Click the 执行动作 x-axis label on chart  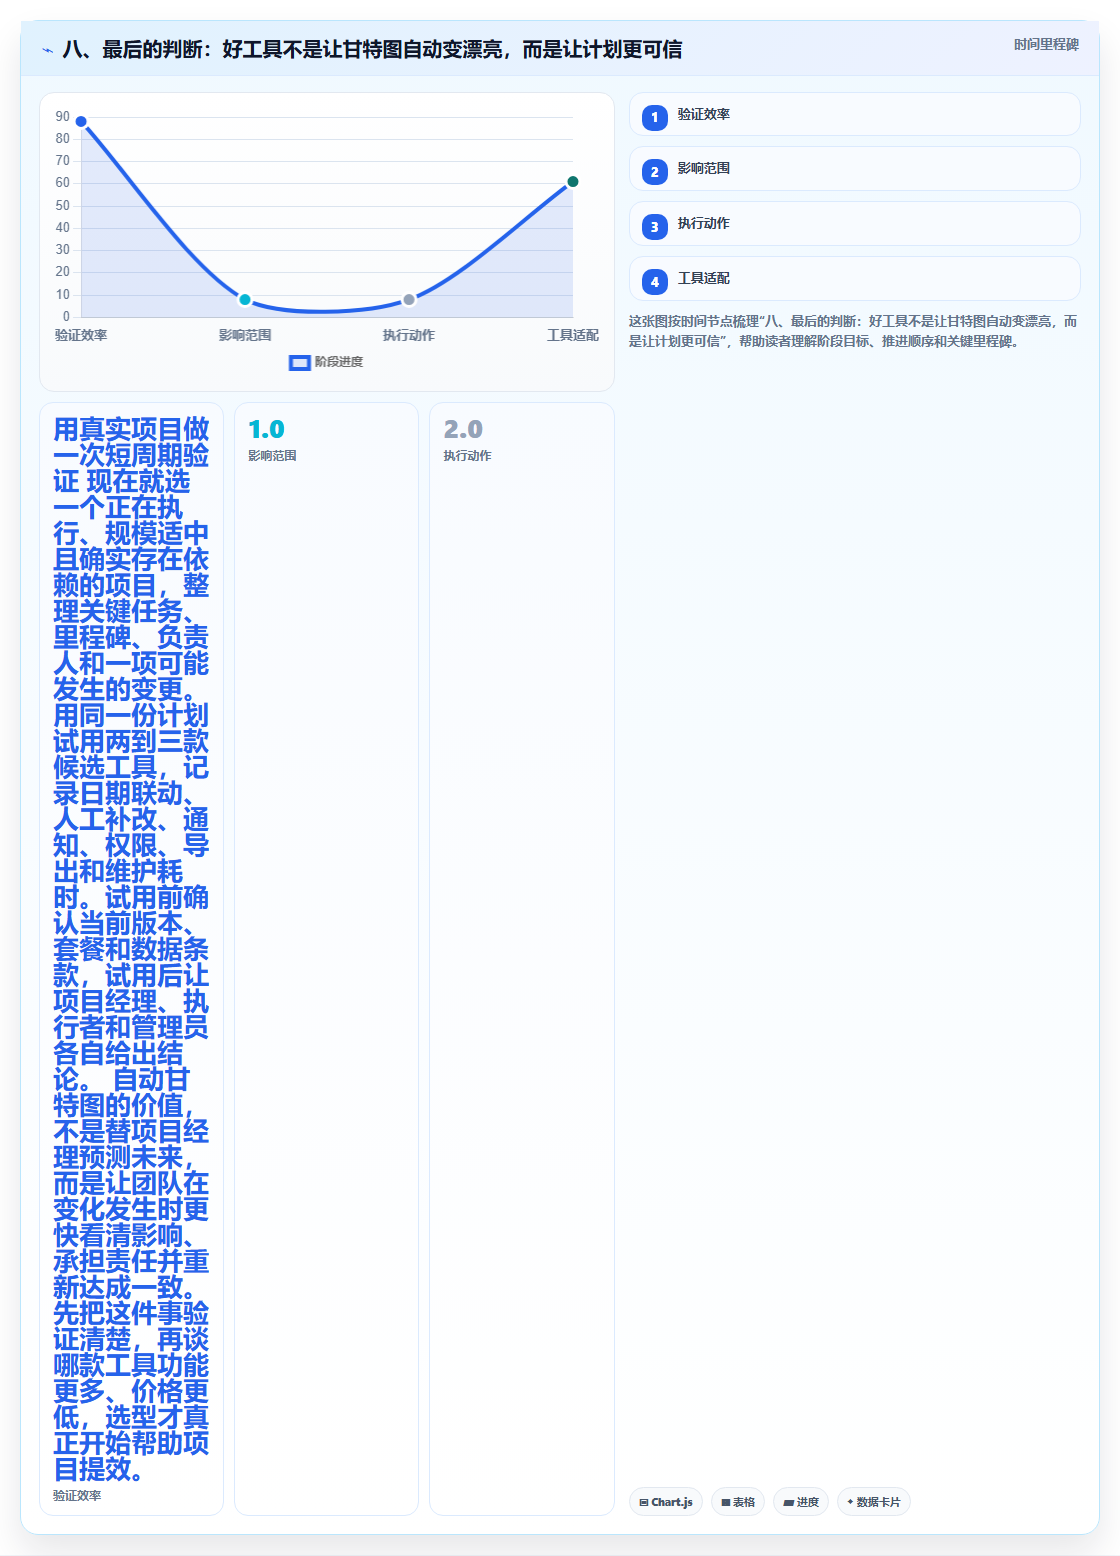click(x=409, y=336)
